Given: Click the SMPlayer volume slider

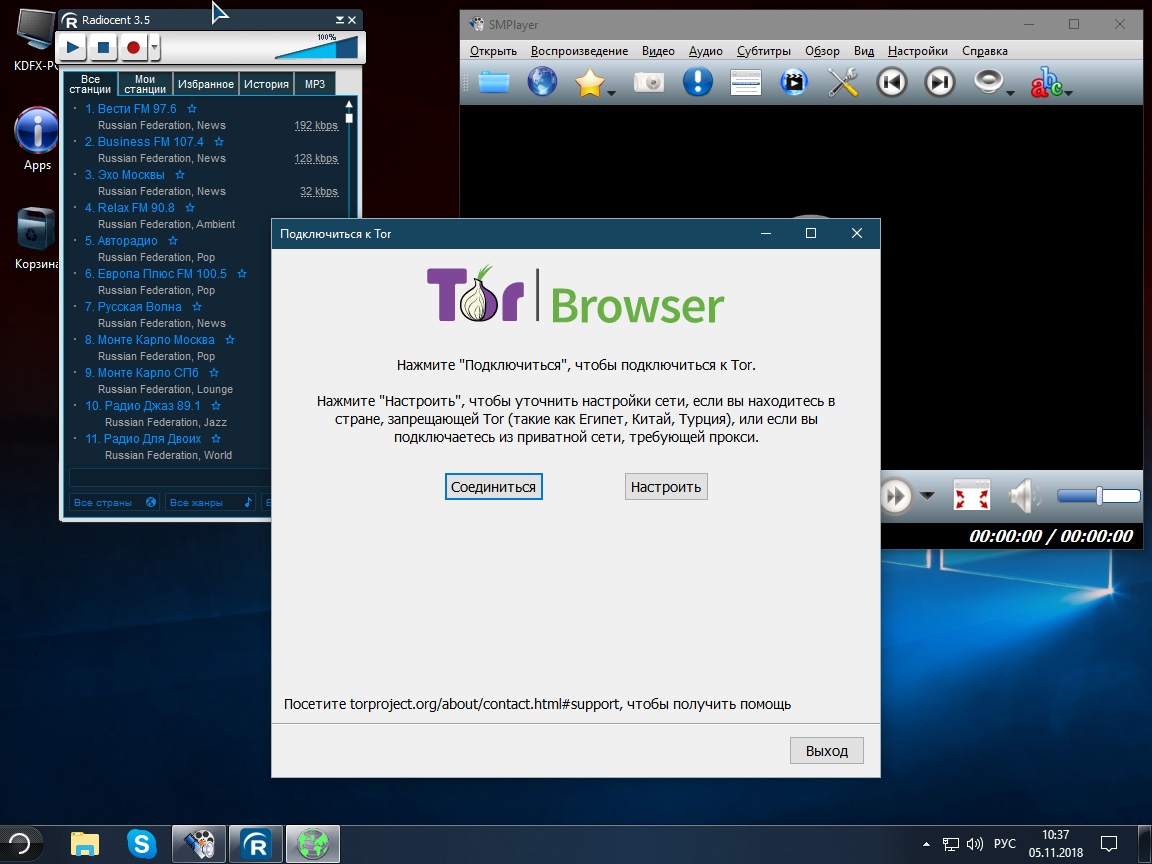Looking at the screenshot, I should 1098,496.
